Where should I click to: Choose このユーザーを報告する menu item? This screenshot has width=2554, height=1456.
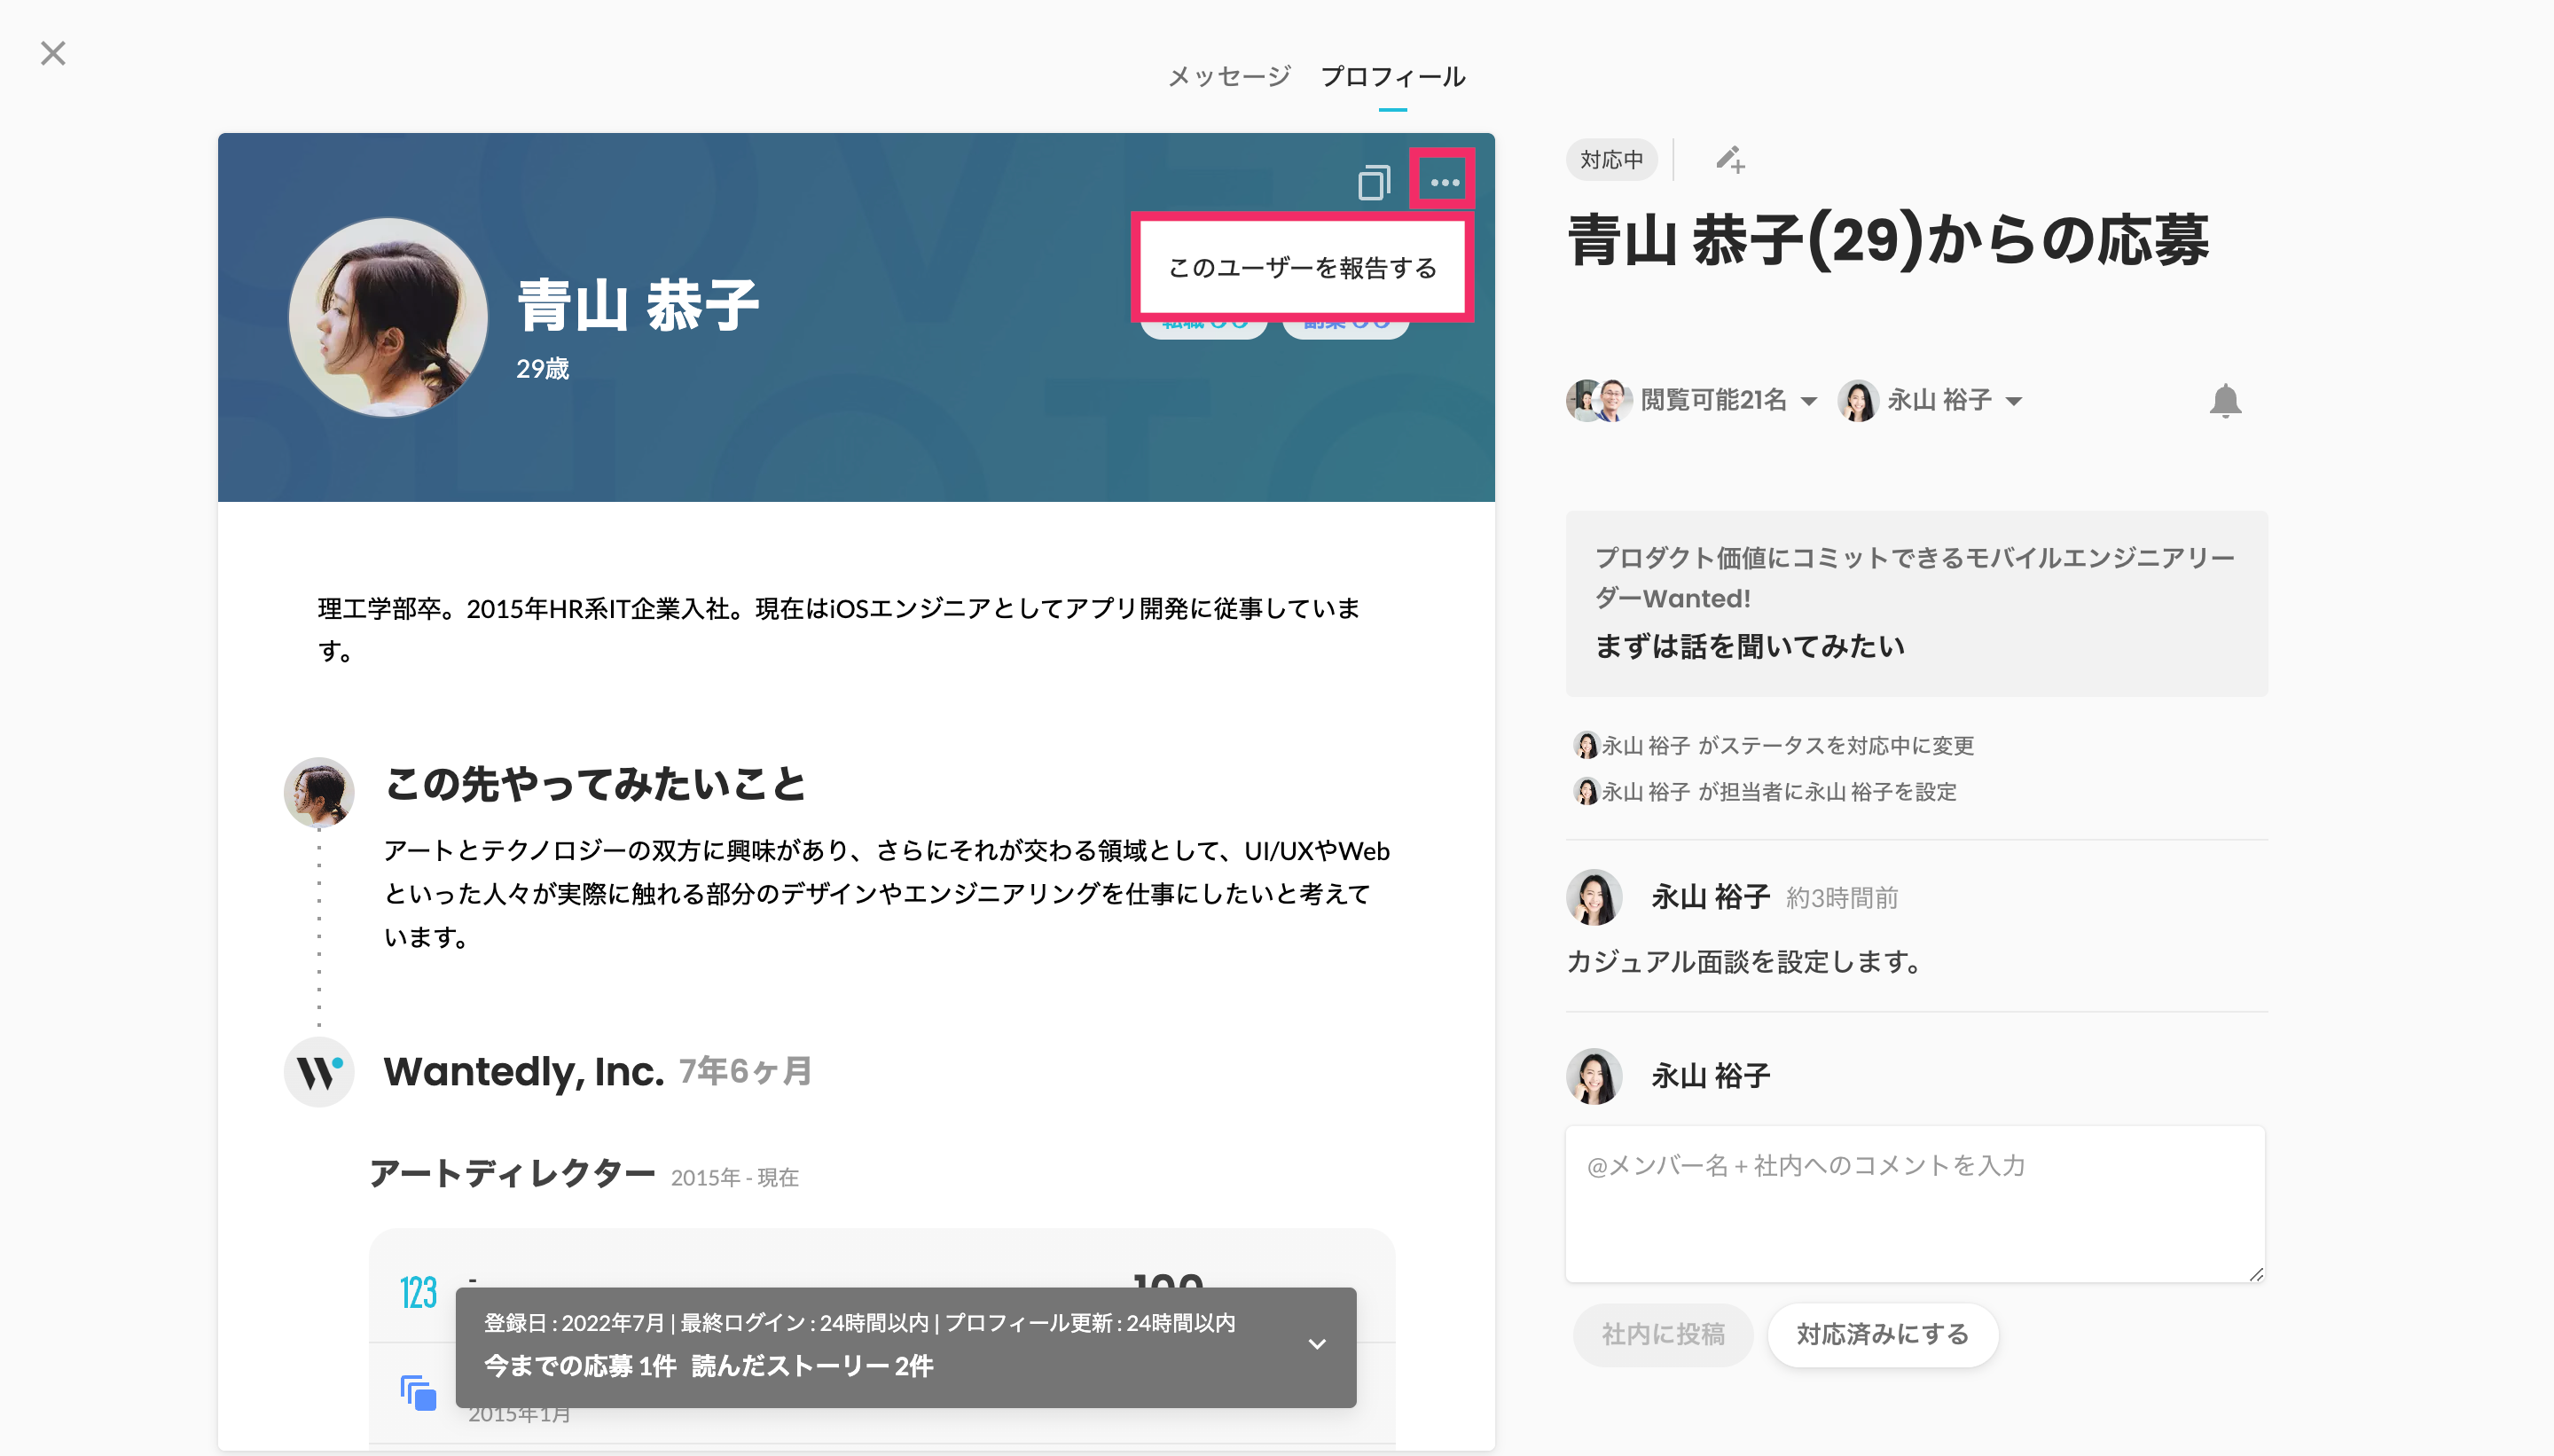tap(1302, 267)
